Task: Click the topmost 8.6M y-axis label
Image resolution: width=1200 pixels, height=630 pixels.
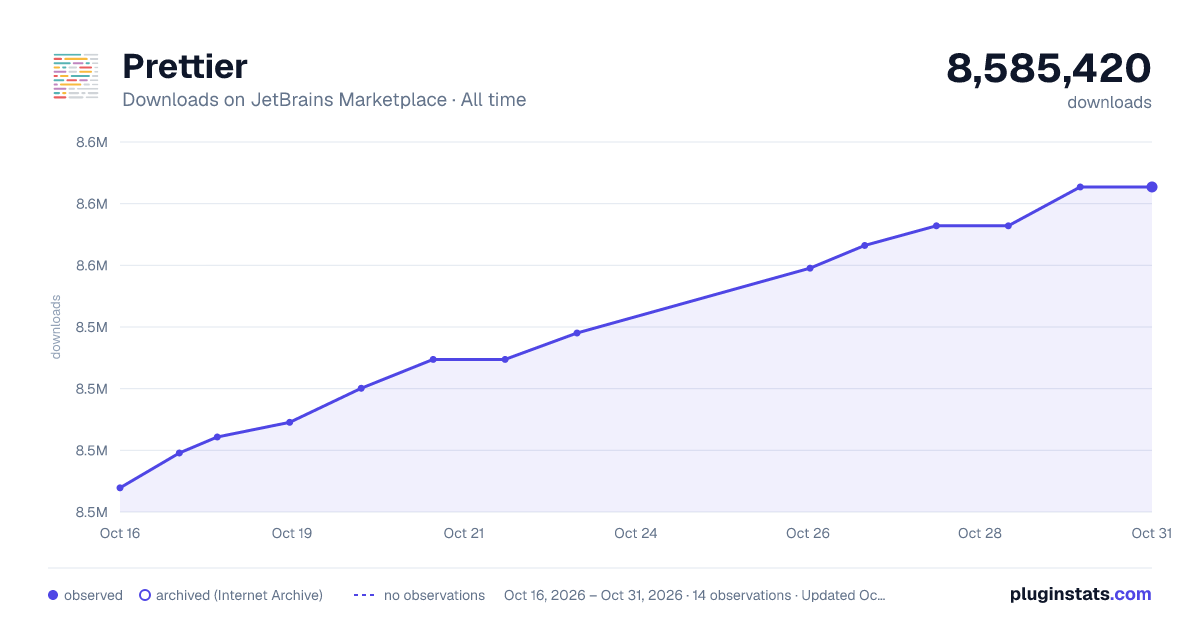Action: click(92, 142)
